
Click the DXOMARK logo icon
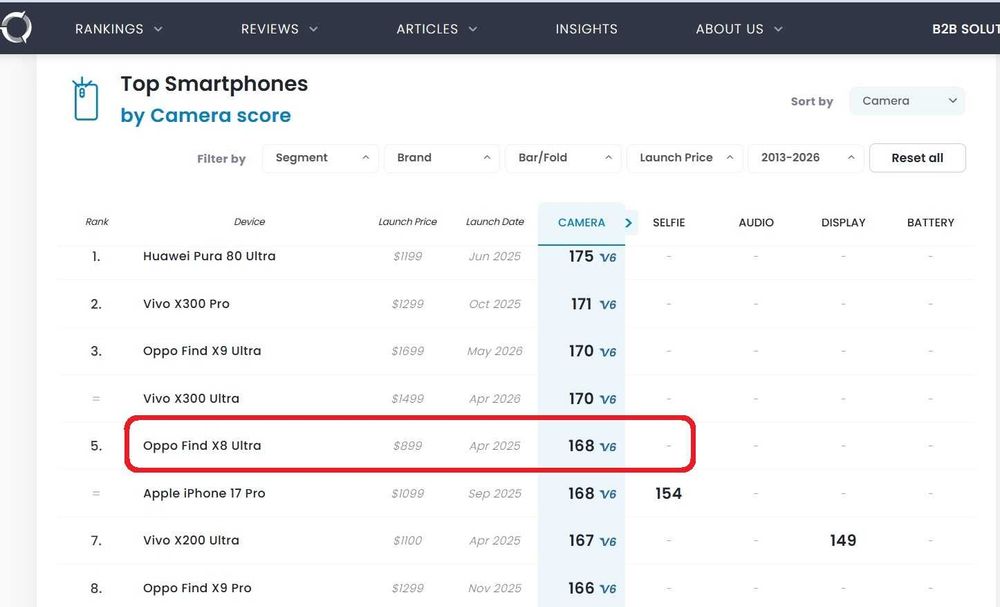[15, 27]
